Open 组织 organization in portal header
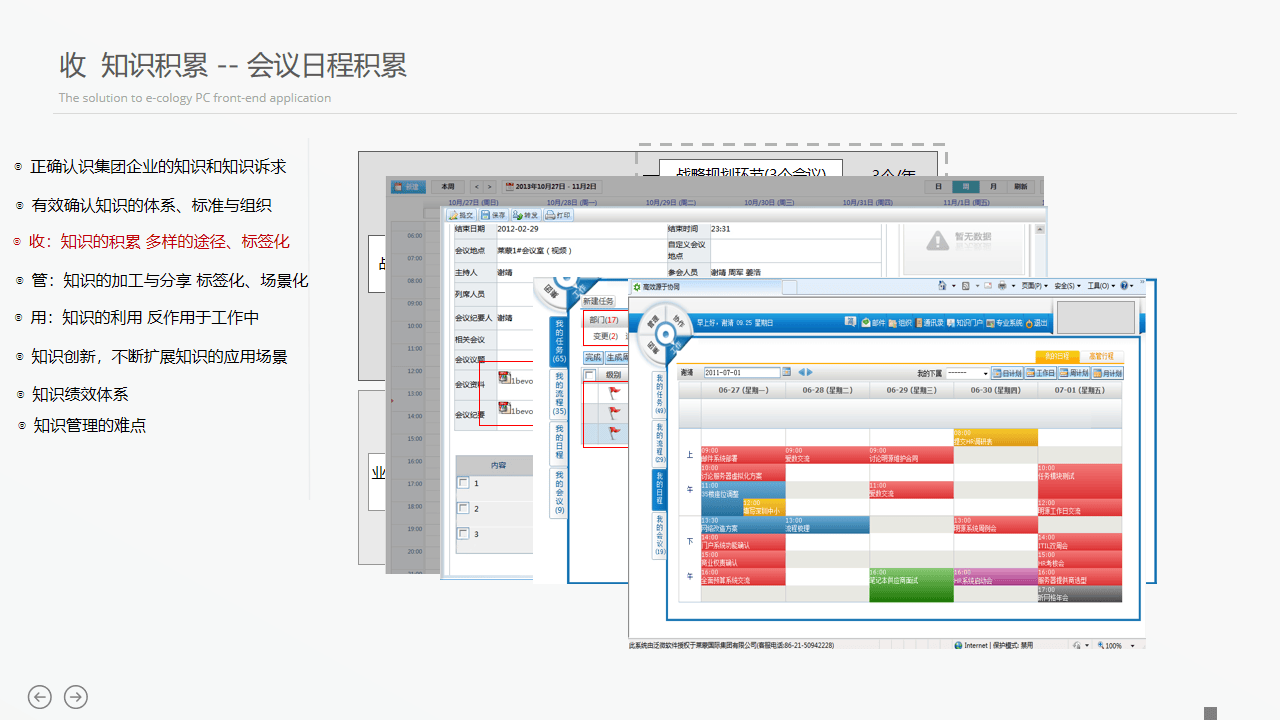Viewport: 1280px width, 720px height. [900, 323]
